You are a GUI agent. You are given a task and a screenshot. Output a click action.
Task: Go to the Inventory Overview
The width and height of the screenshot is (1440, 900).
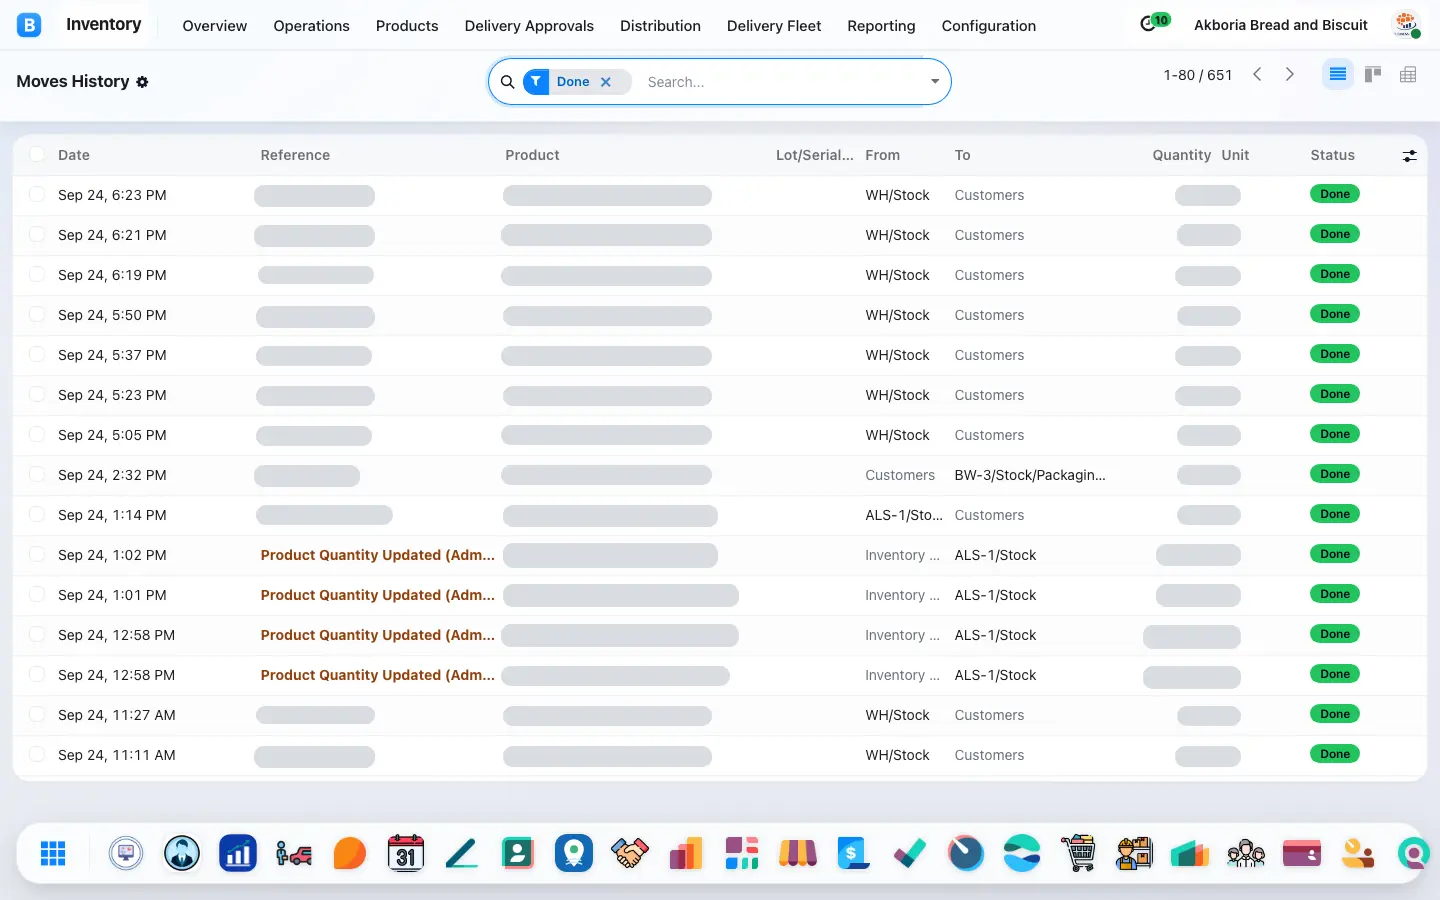click(214, 26)
